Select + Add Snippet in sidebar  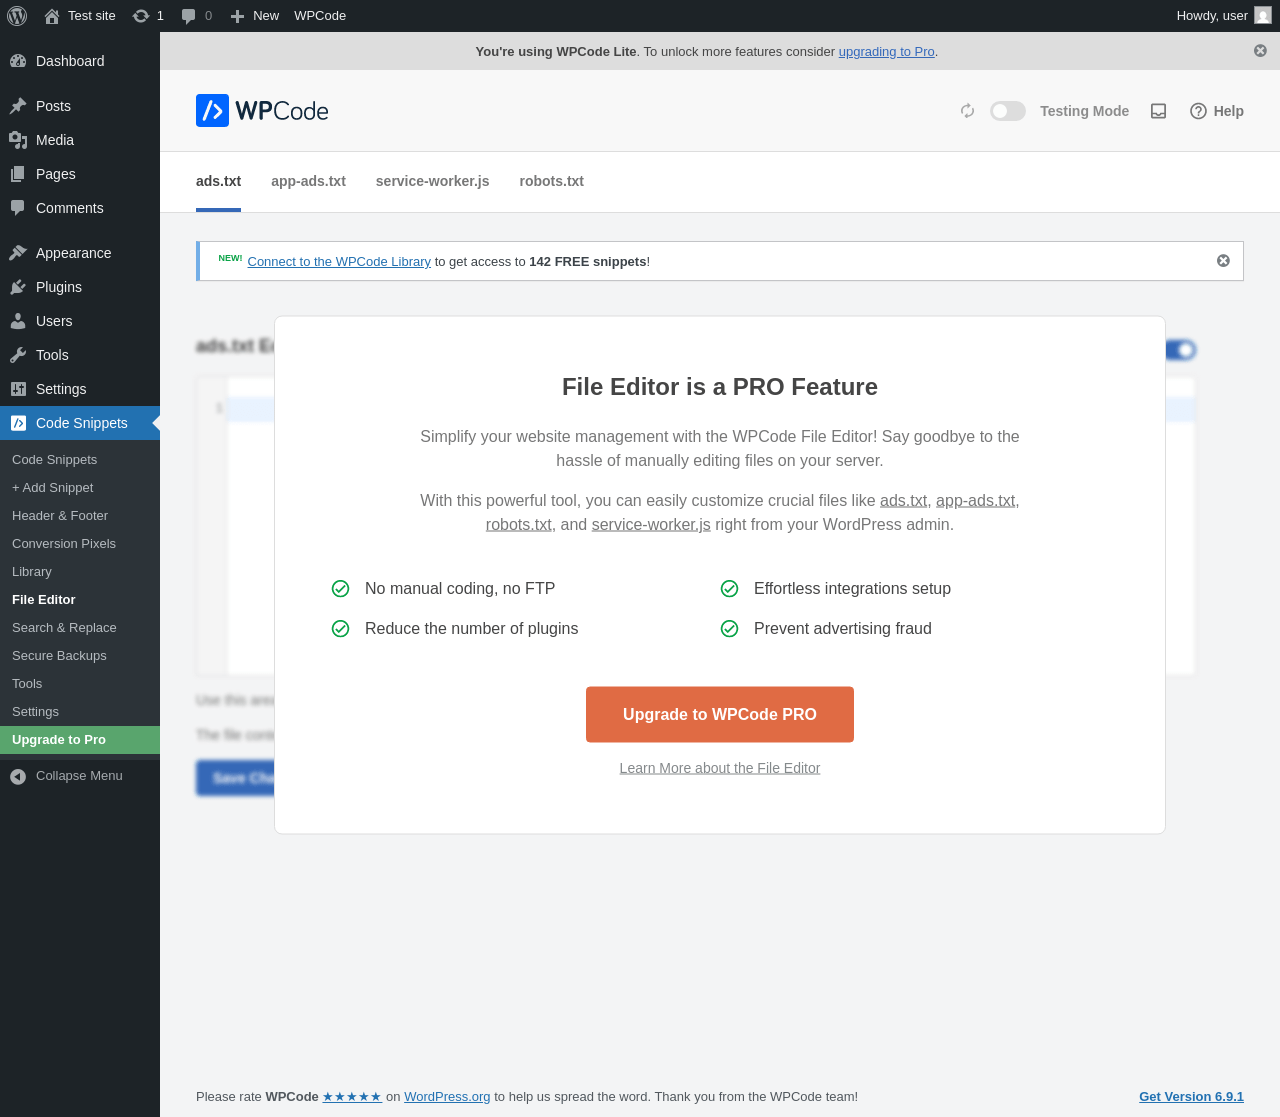click(80, 488)
